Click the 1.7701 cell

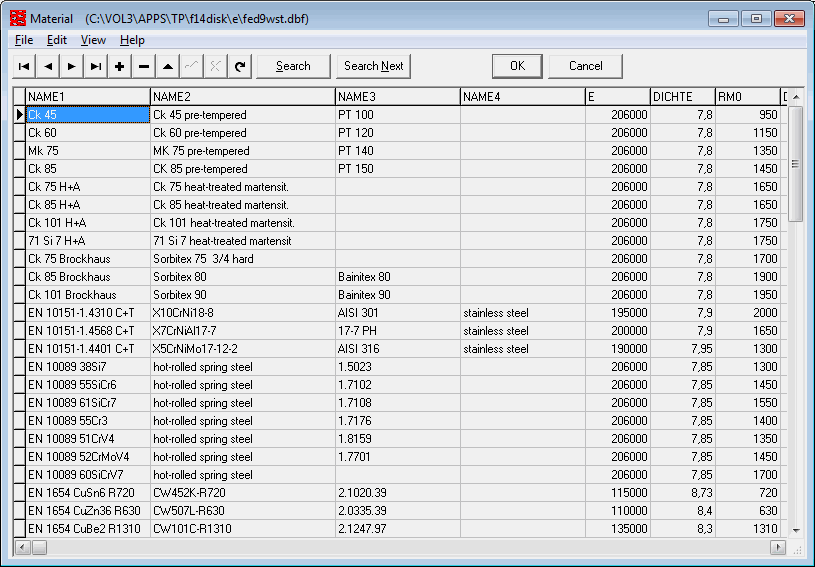click(x=398, y=457)
